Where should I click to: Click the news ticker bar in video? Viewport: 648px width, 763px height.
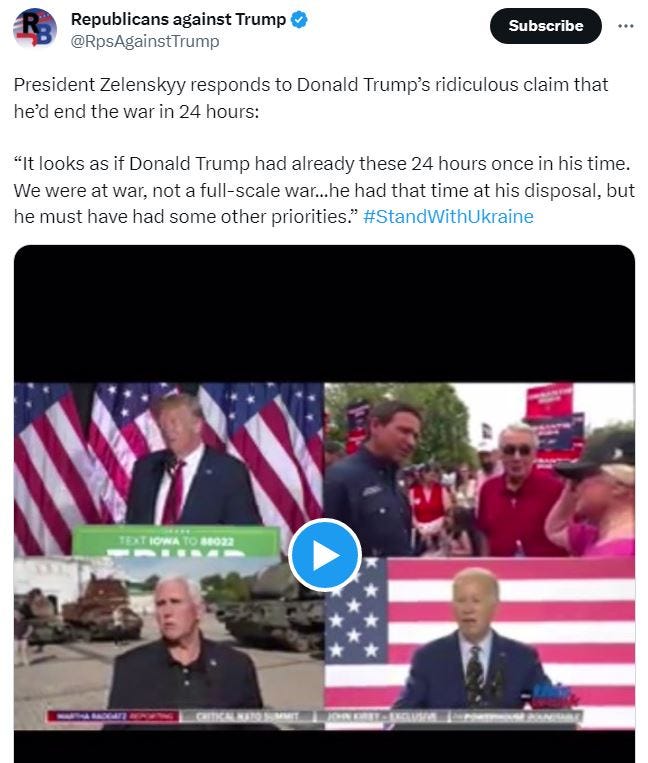tap(314, 716)
